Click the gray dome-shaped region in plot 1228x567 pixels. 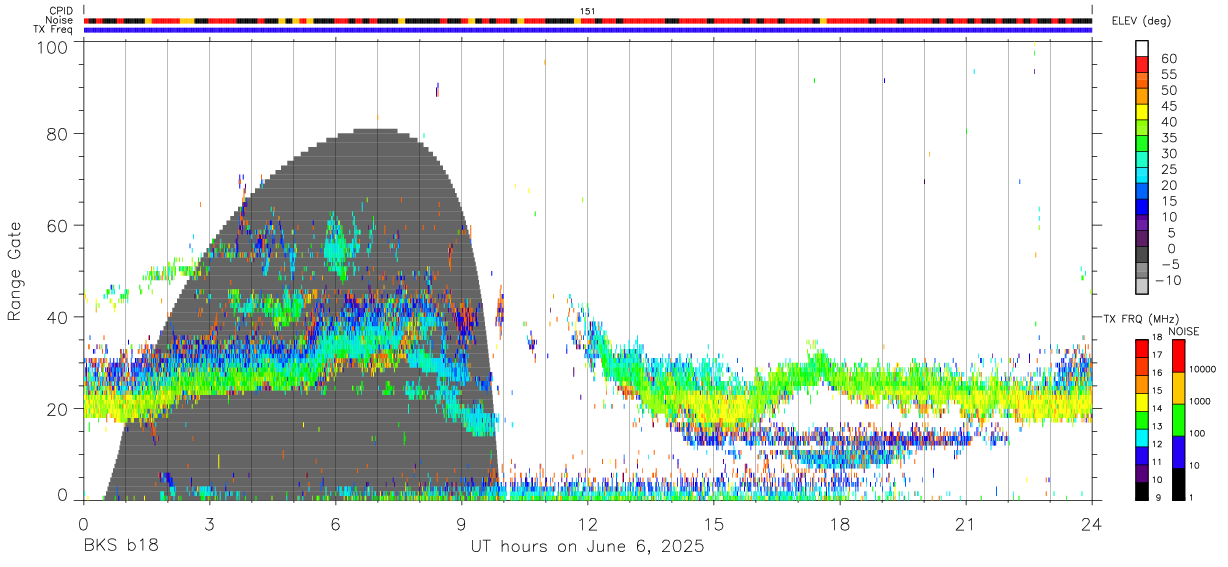coord(300,315)
